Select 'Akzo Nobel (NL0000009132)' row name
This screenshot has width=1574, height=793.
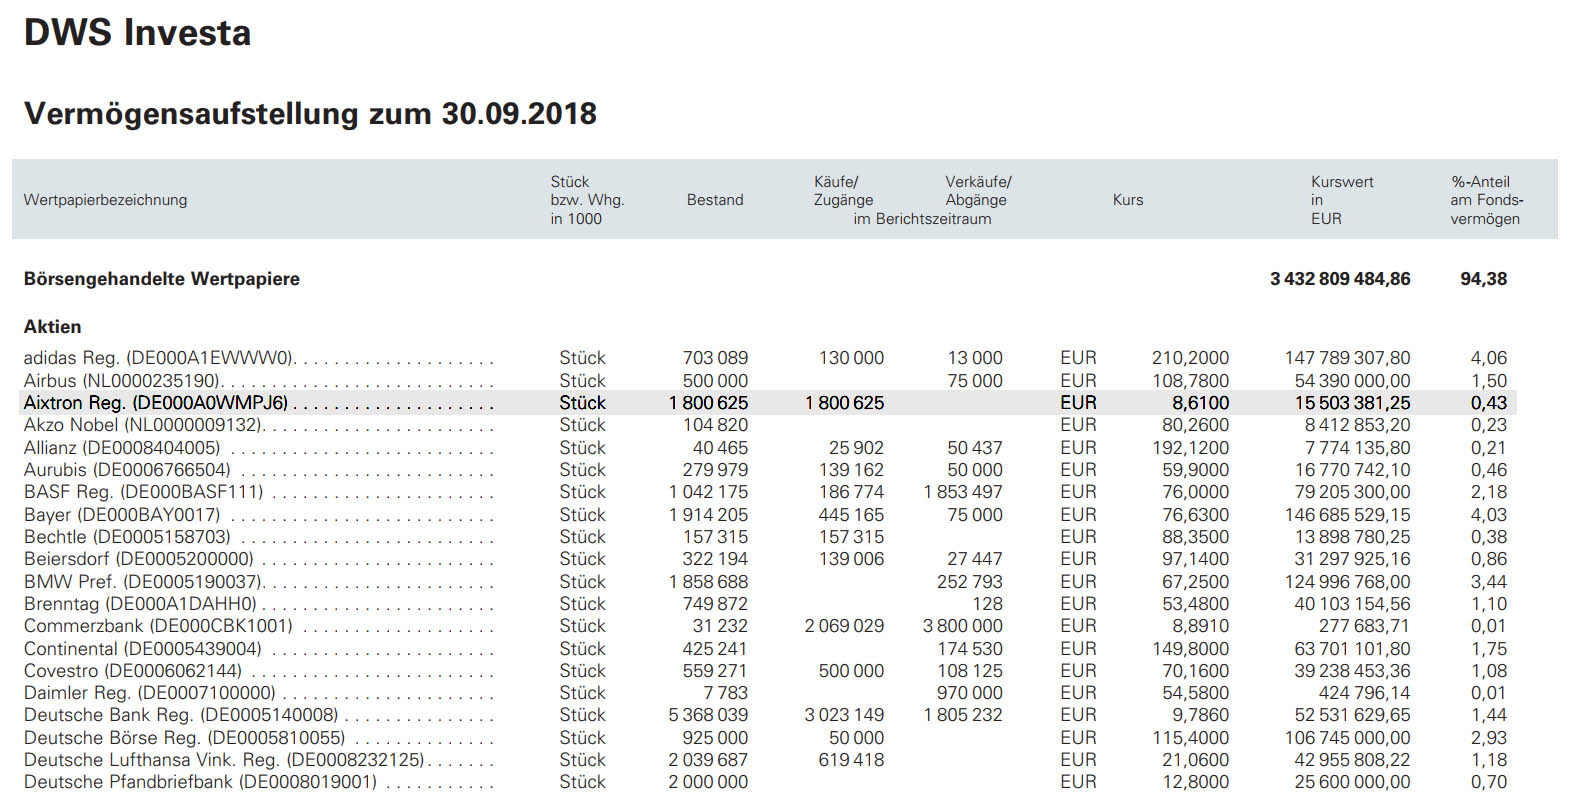tap(142, 425)
